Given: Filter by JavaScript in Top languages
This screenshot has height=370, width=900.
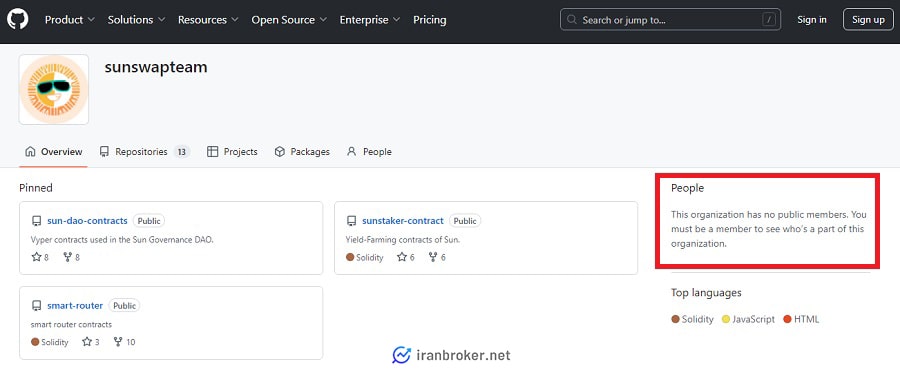Looking at the screenshot, I should 748,320.
